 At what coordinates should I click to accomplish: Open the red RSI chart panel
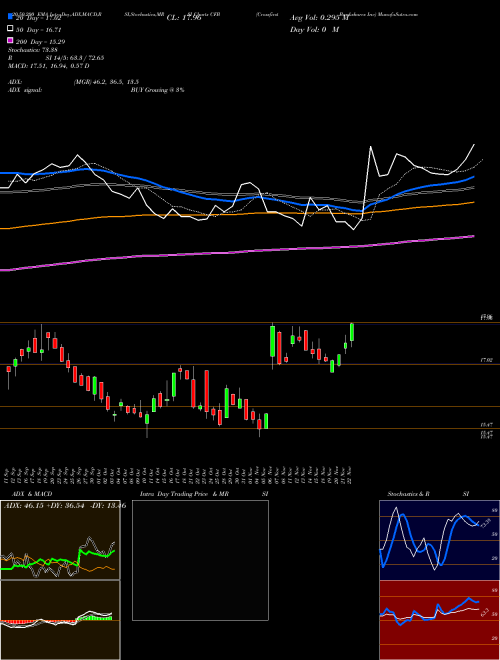[x=439, y=620]
